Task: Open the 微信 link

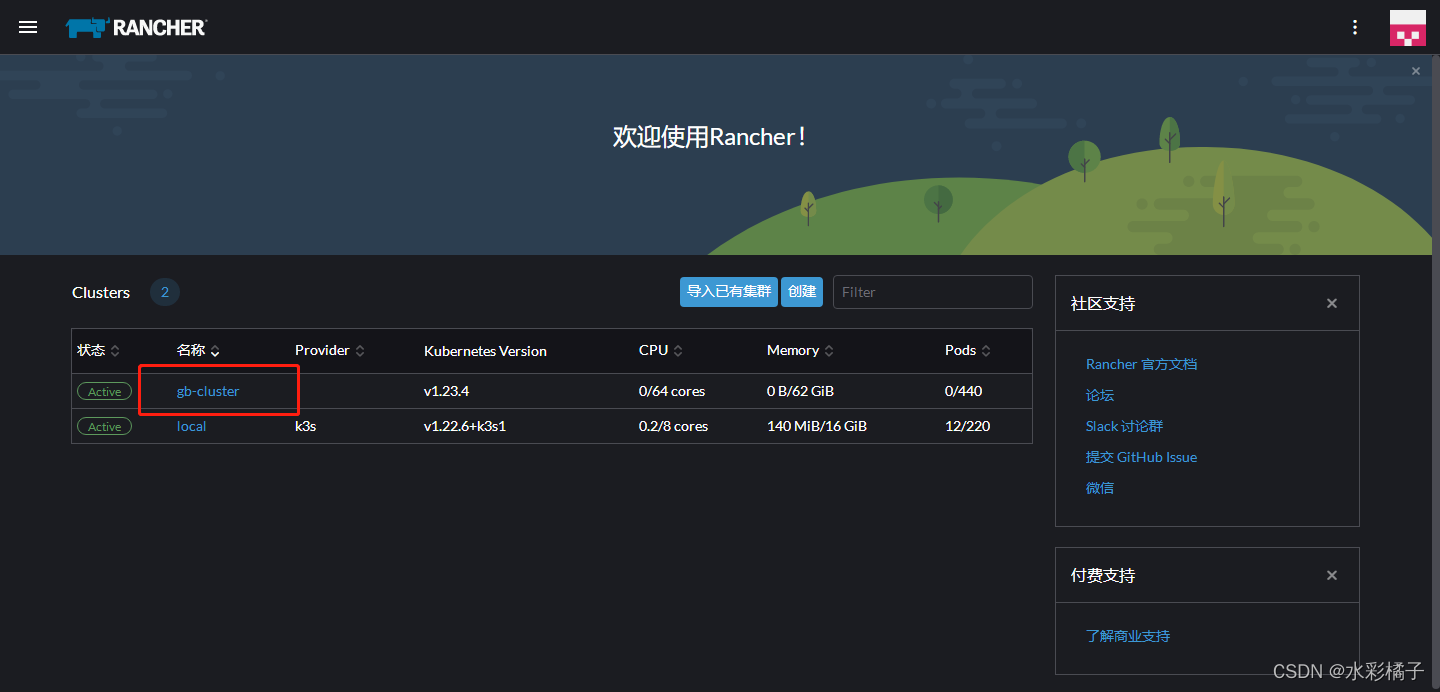Action: pos(1099,488)
